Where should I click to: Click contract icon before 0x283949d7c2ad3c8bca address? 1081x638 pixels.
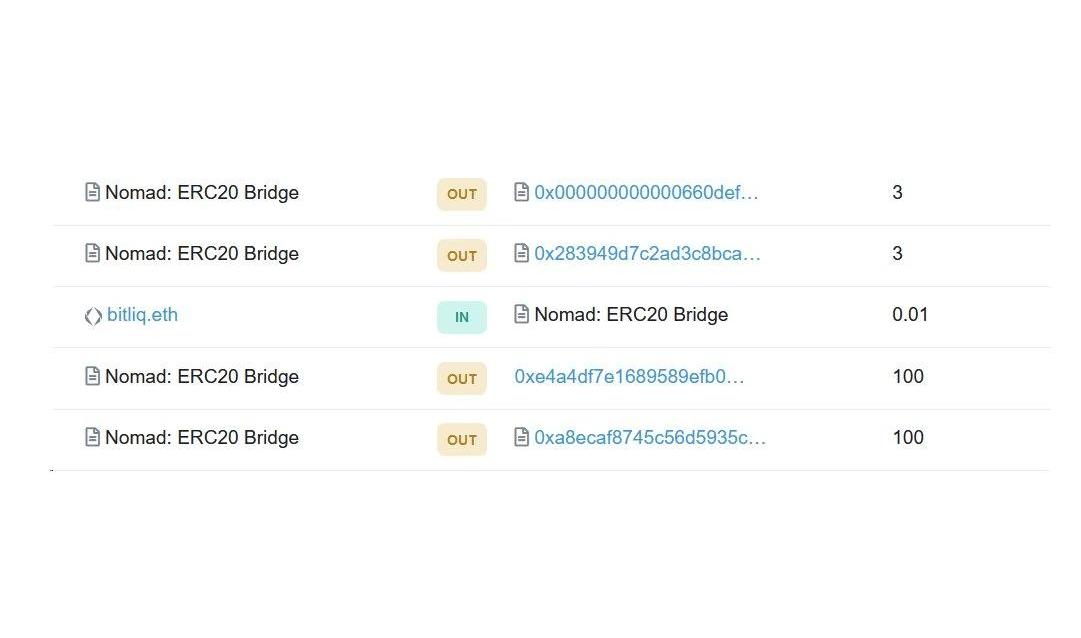click(x=522, y=253)
